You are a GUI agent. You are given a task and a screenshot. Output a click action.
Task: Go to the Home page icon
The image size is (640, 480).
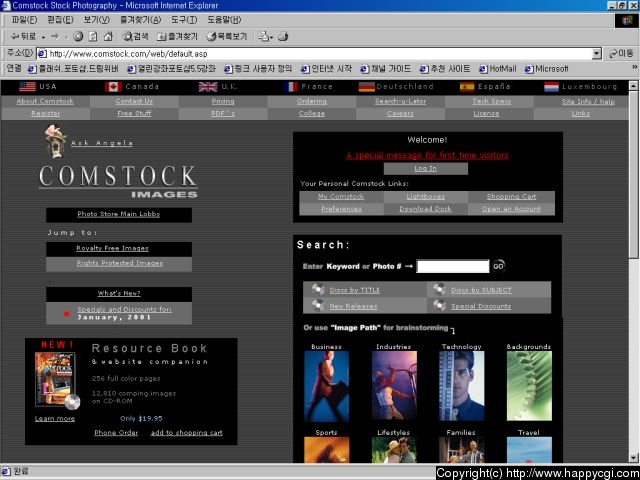tap(108, 37)
